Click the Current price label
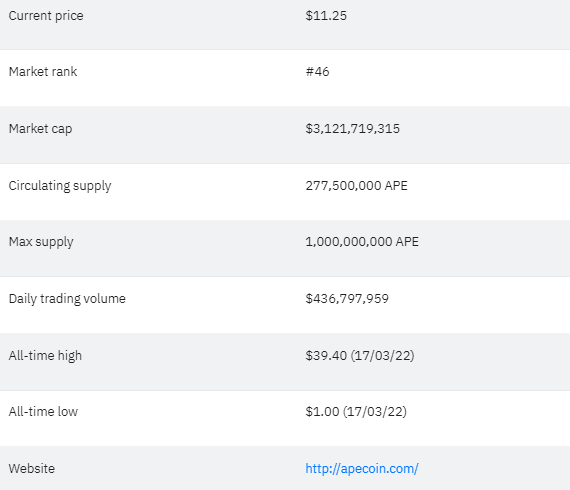The width and height of the screenshot is (570, 490). pos(46,16)
